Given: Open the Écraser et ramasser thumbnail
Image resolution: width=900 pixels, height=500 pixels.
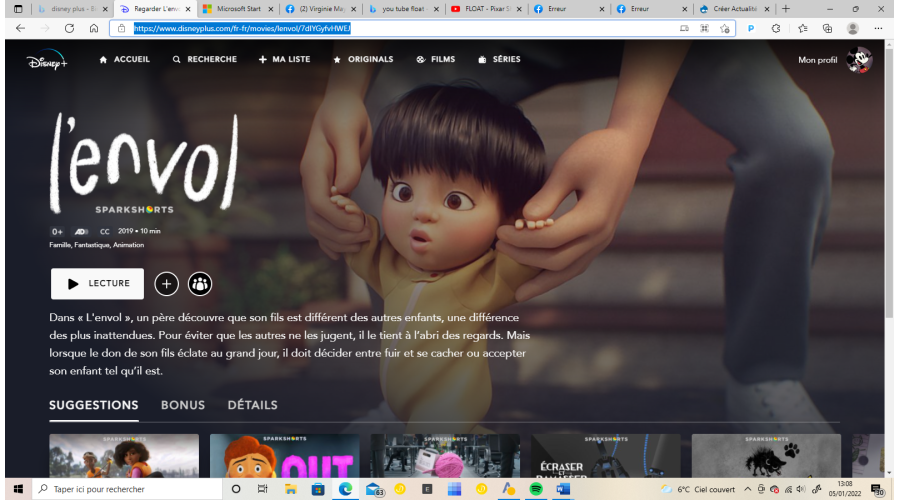Looking at the screenshot, I should pyautogui.click(x=606, y=456).
